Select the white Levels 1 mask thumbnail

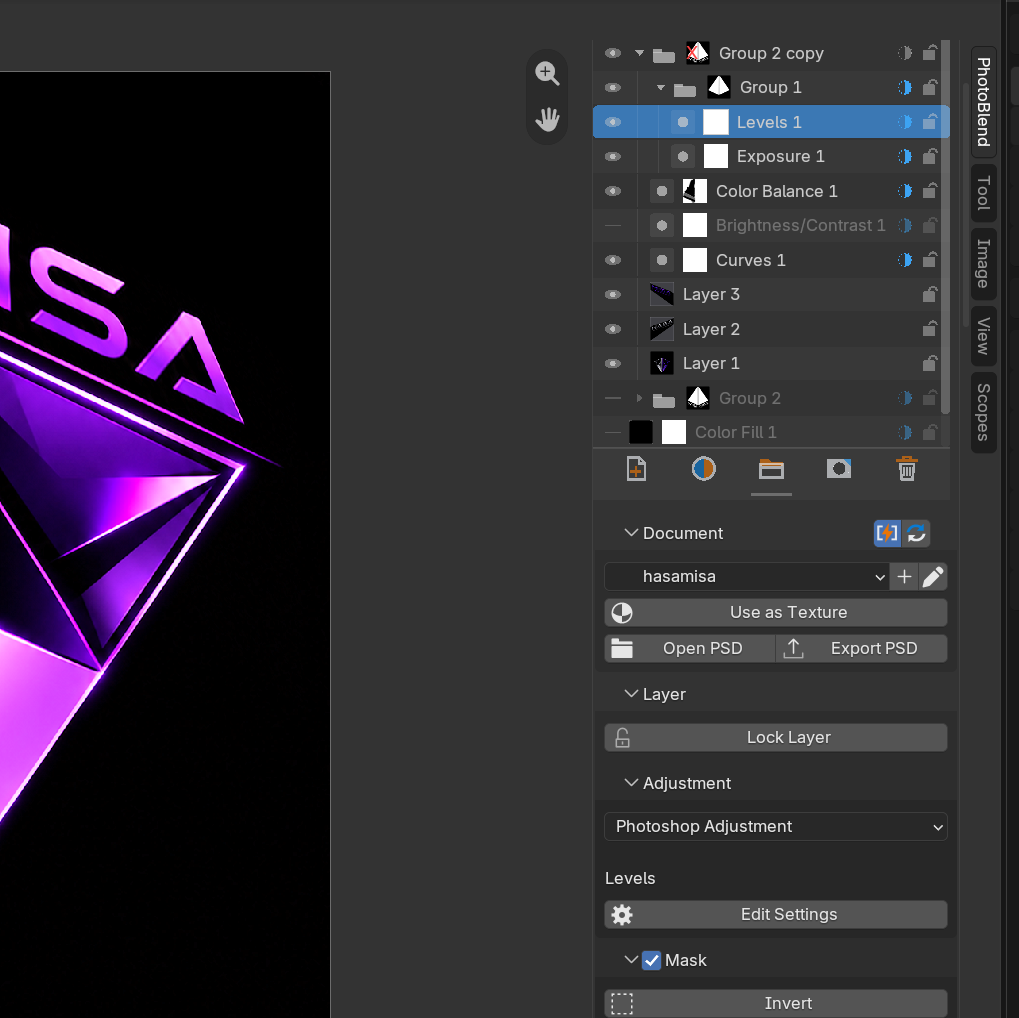pos(716,122)
